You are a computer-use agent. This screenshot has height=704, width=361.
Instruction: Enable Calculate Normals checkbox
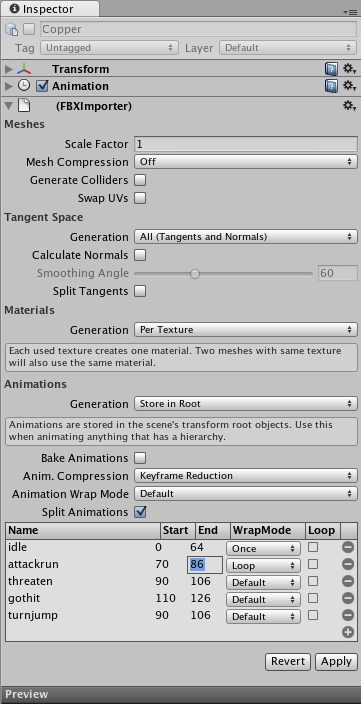click(x=141, y=255)
